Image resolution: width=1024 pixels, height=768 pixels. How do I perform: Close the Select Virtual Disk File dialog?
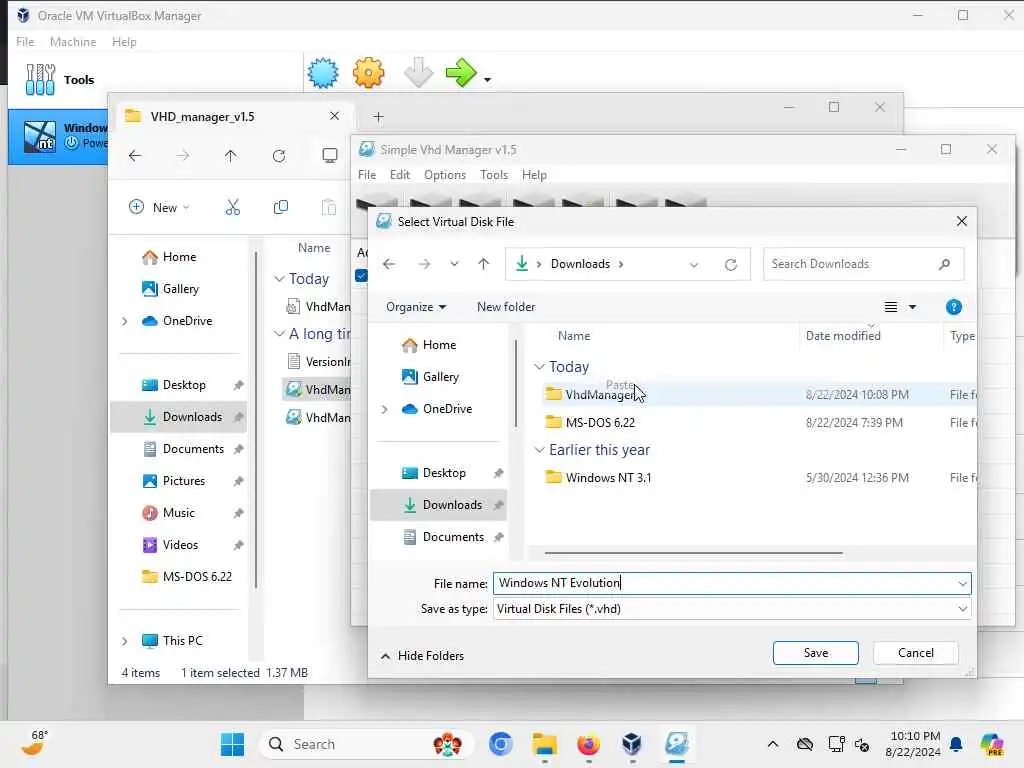(961, 221)
